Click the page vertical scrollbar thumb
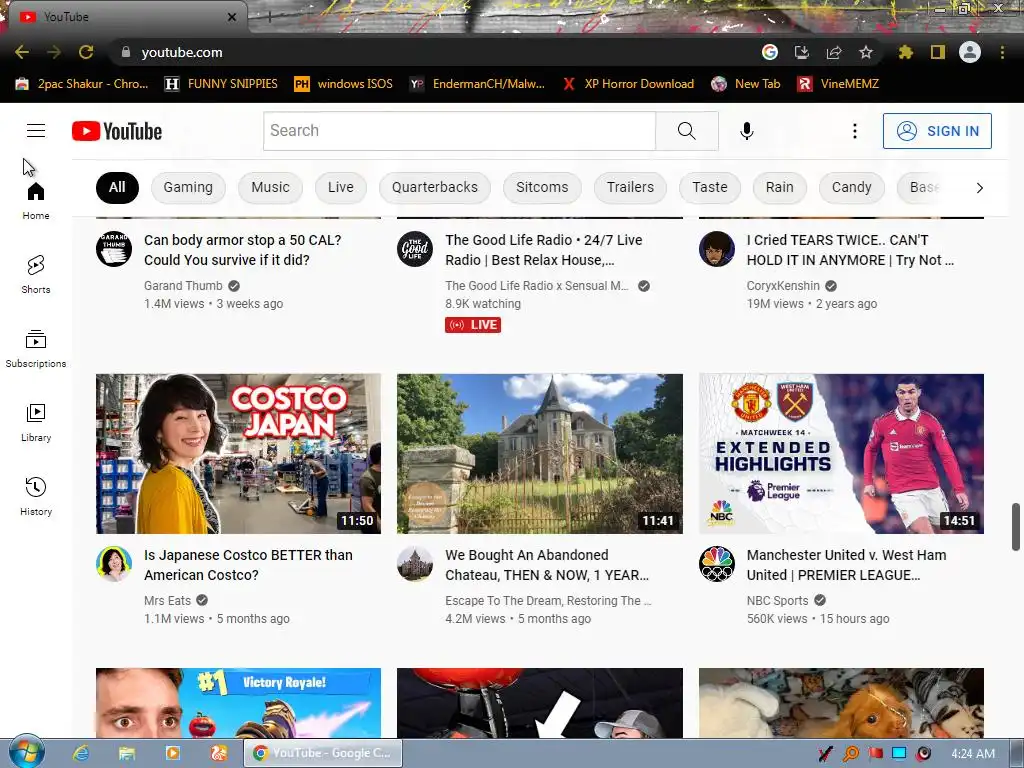 coord(1016,526)
